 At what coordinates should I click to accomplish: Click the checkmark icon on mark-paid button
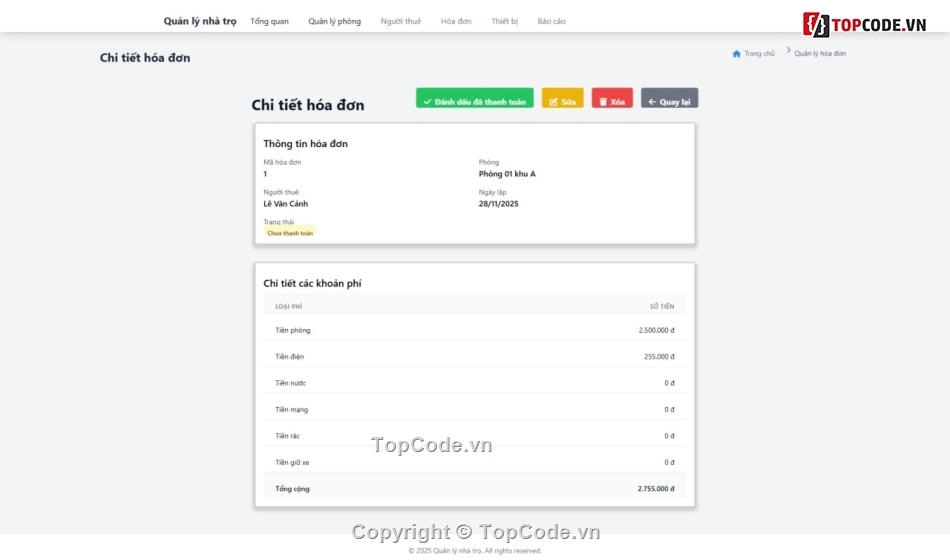click(427, 102)
